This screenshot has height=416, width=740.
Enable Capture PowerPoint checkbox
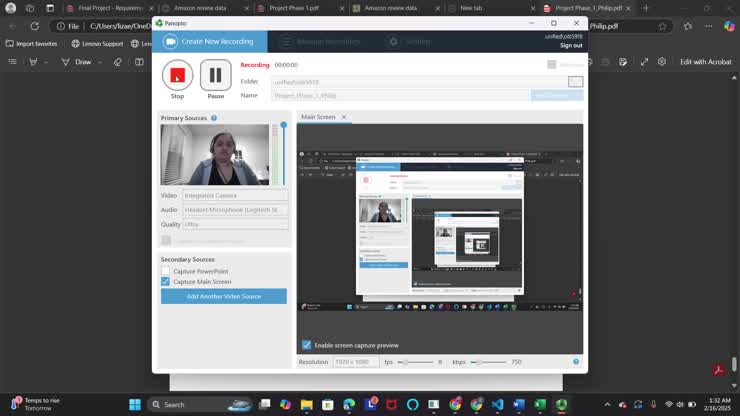point(166,271)
